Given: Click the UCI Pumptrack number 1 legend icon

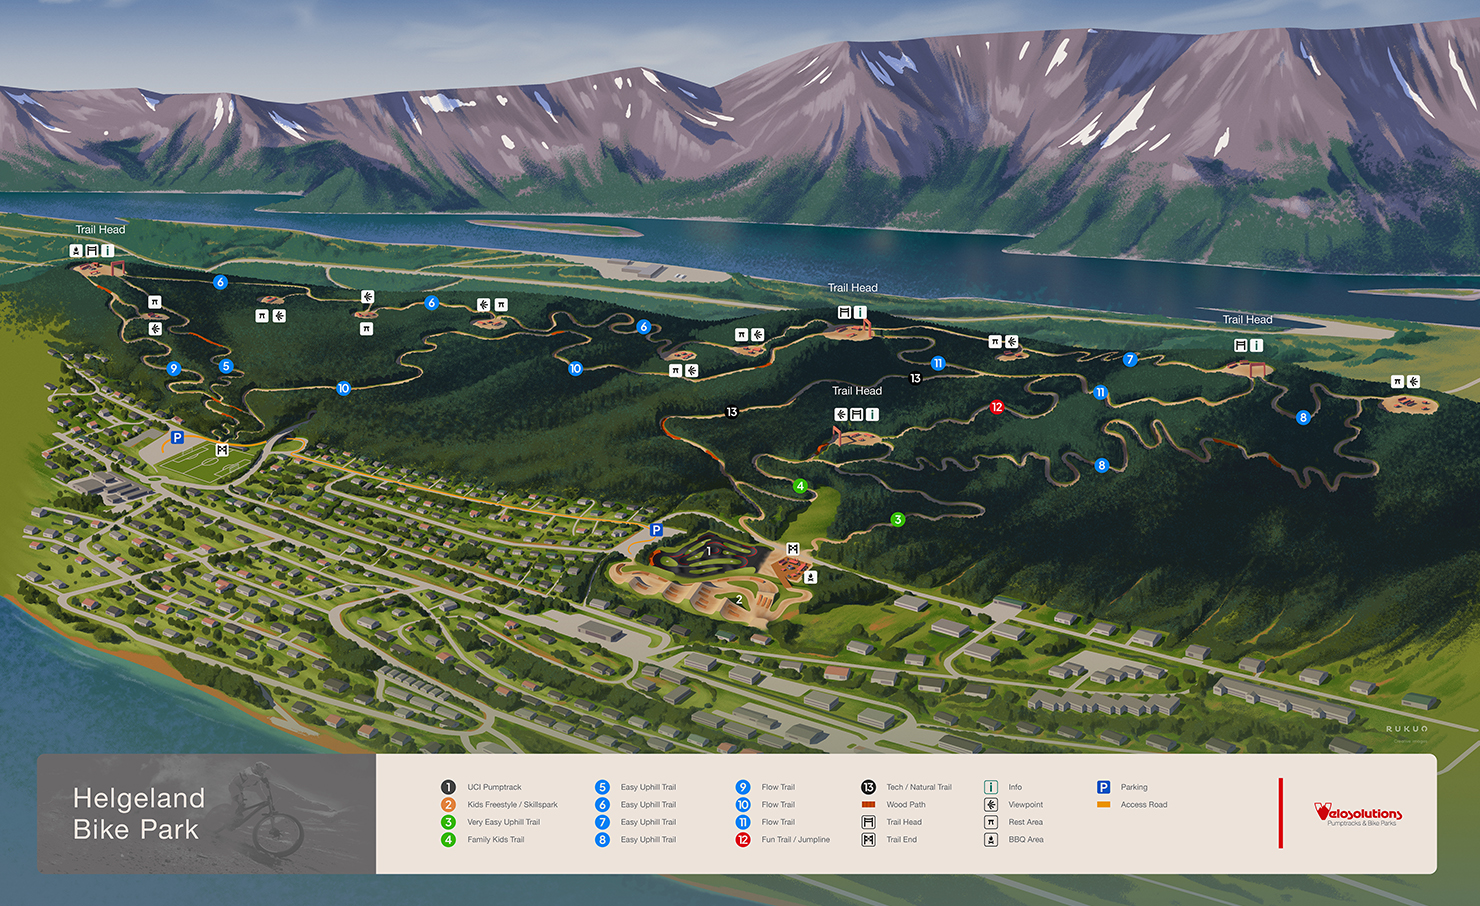Looking at the screenshot, I should pos(448,787).
